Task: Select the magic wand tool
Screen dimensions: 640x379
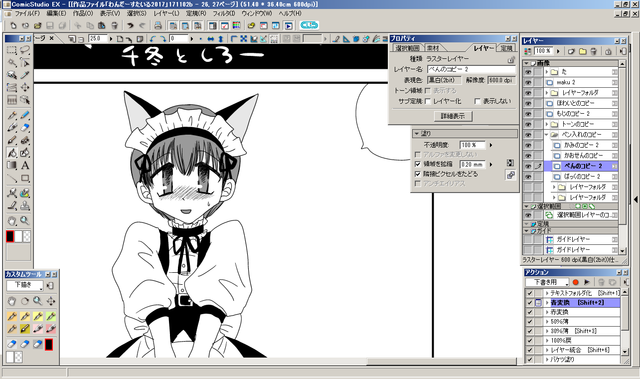Action: tap(12, 62)
